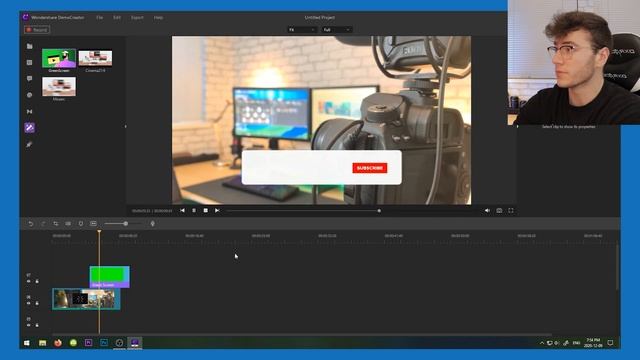The image size is (640, 360).
Task: Open the Windows notification center
Action: (610, 343)
